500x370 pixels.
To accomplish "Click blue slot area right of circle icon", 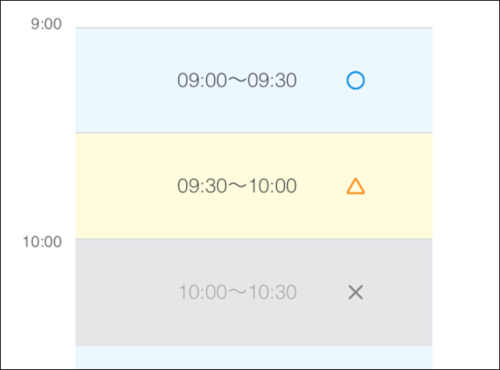I will click(x=399, y=80).
